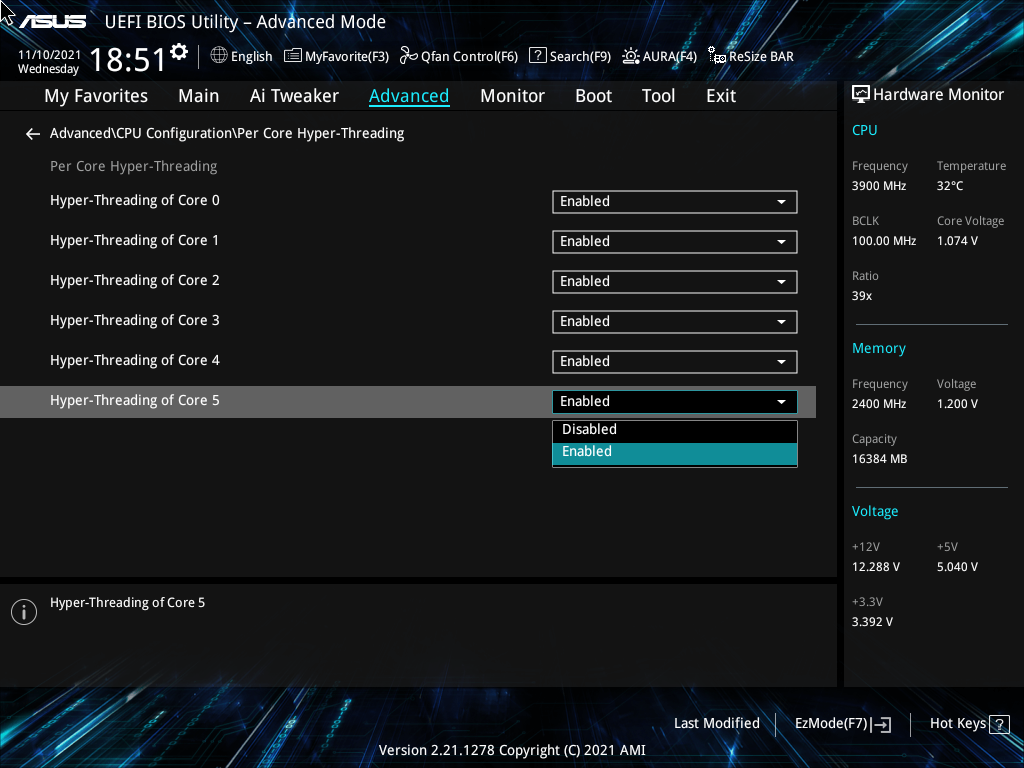Click the back arrow beside the breadcrumb path
This screenshot has width=1024, height=768.
(33, 134)
